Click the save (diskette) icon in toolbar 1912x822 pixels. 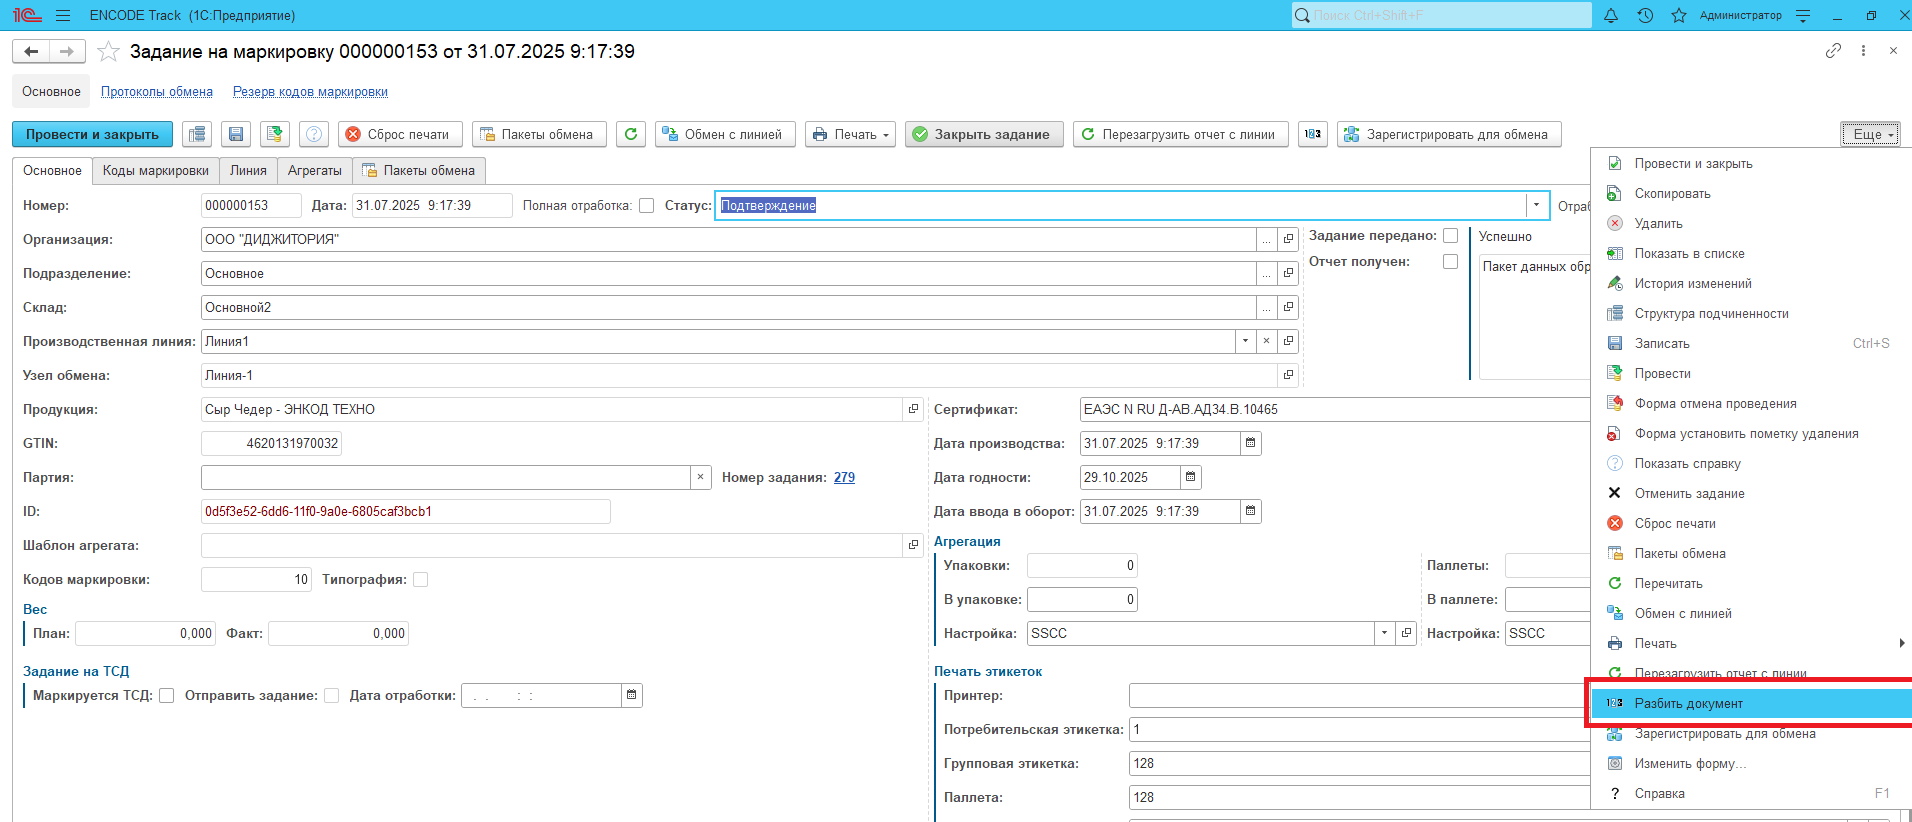point(236,134)
